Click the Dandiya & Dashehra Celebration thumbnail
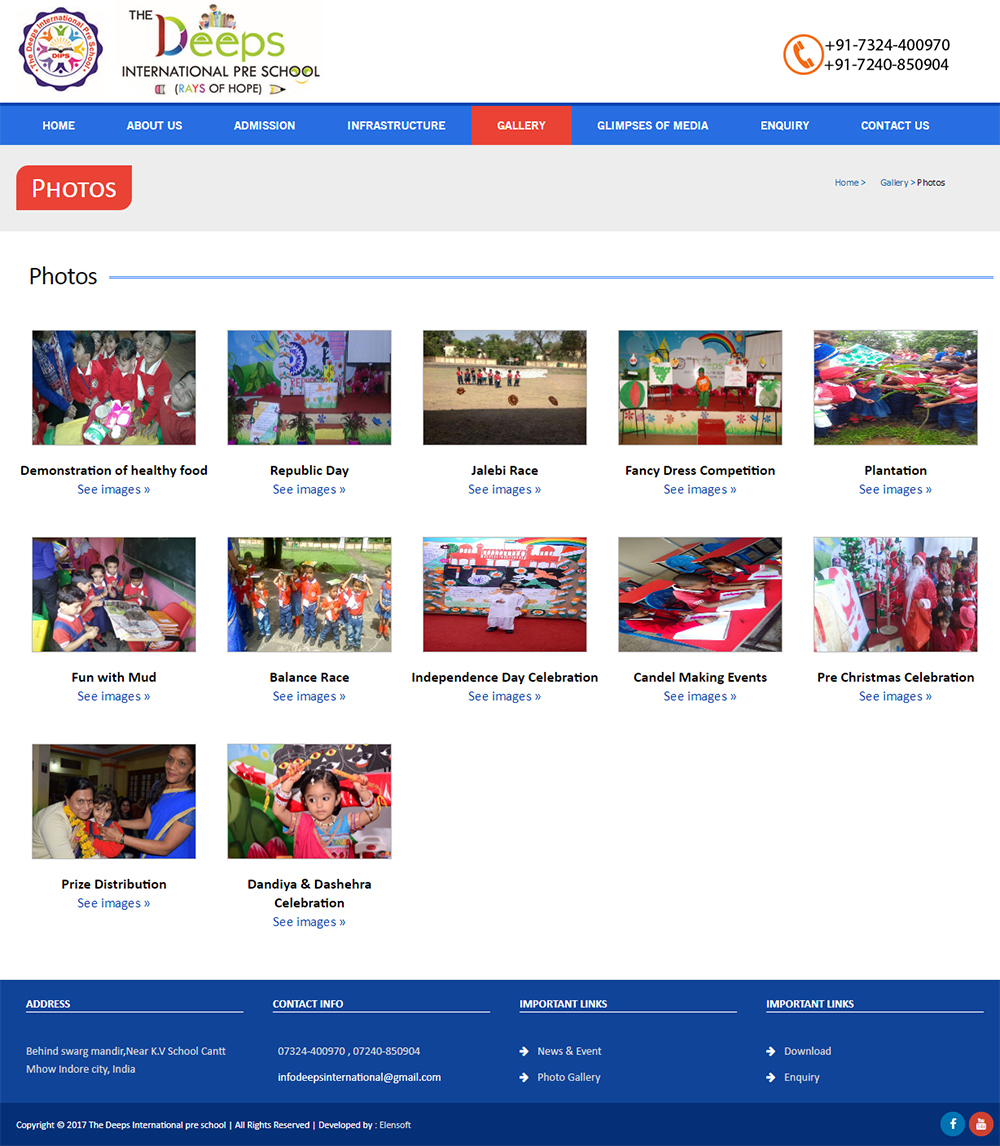This screenshot has height=1146, width=1000. pos(309,801)
